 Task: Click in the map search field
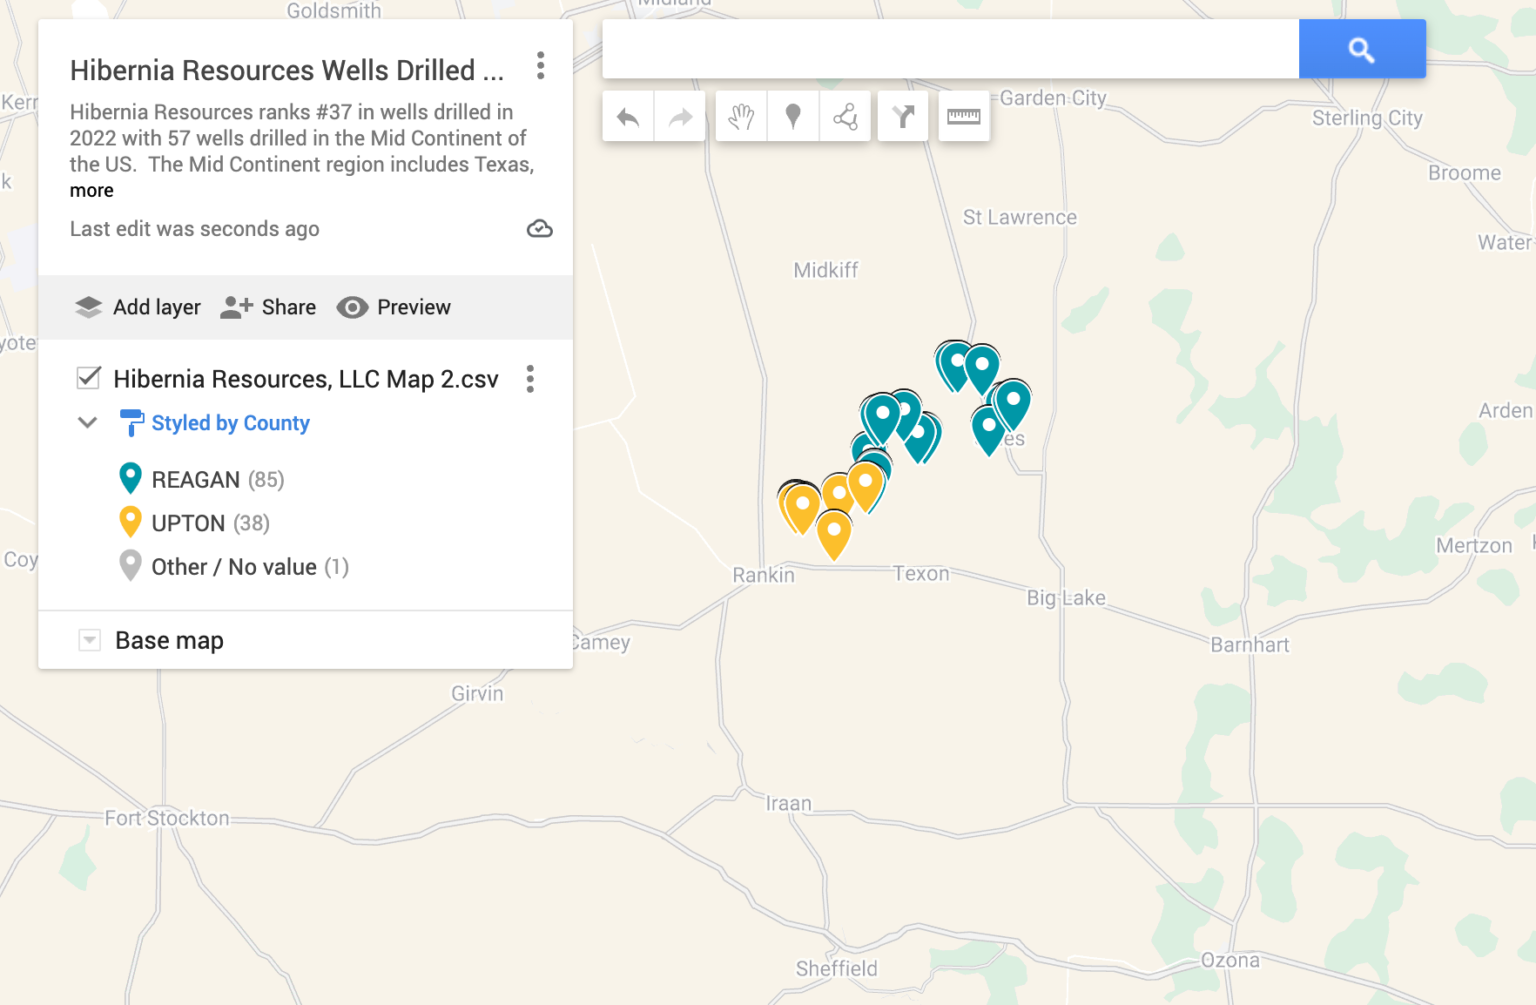tap(950, 49)
